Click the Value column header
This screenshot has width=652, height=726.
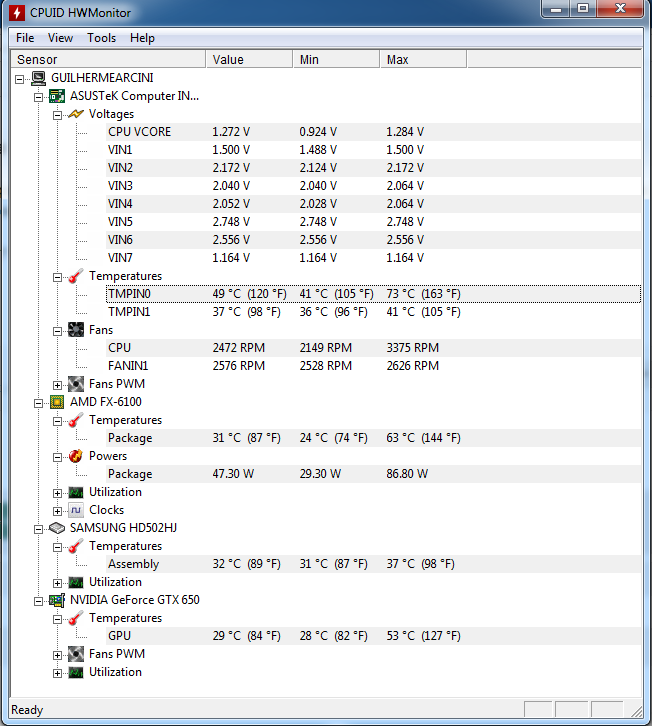pyautogui.click(x=250, y=60)
